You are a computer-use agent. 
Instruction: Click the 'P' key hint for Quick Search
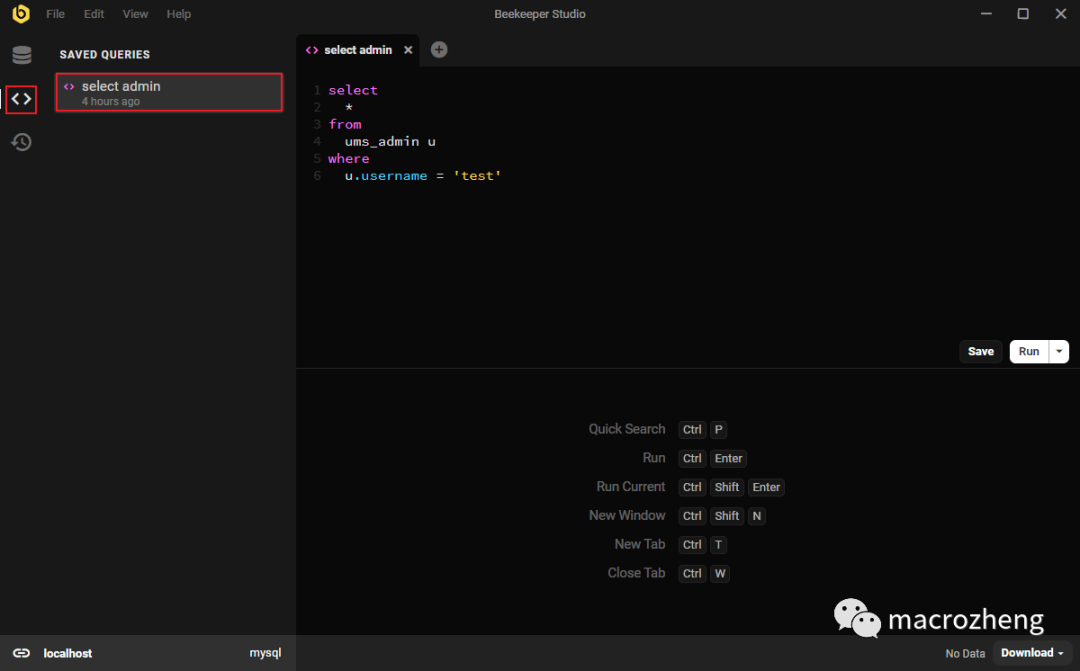[718, 430]
